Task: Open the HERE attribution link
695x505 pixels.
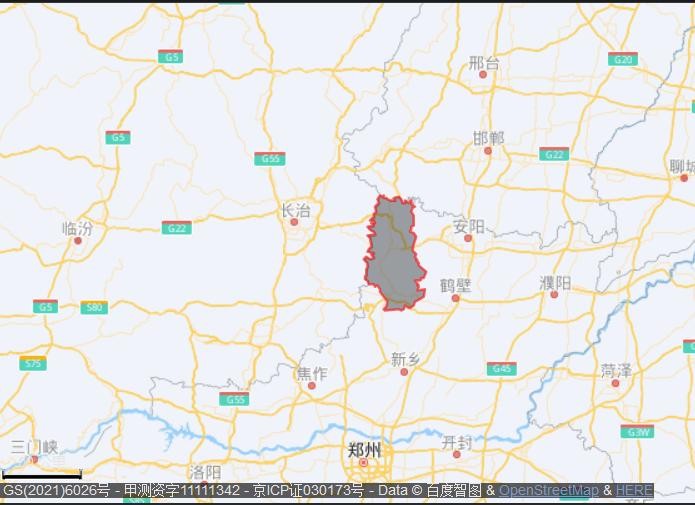Action: [634, 491]
